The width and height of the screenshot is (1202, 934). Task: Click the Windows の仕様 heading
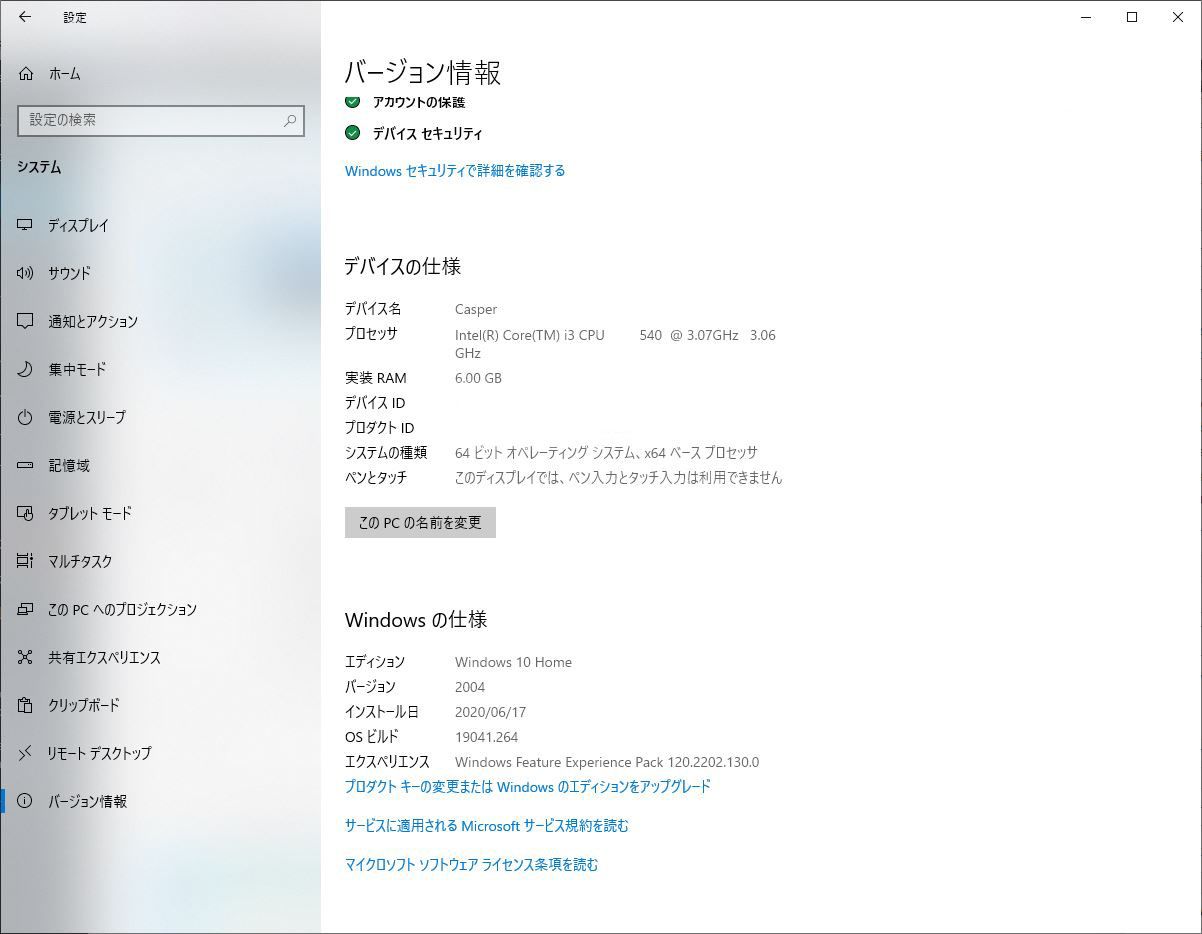point(416,620)
